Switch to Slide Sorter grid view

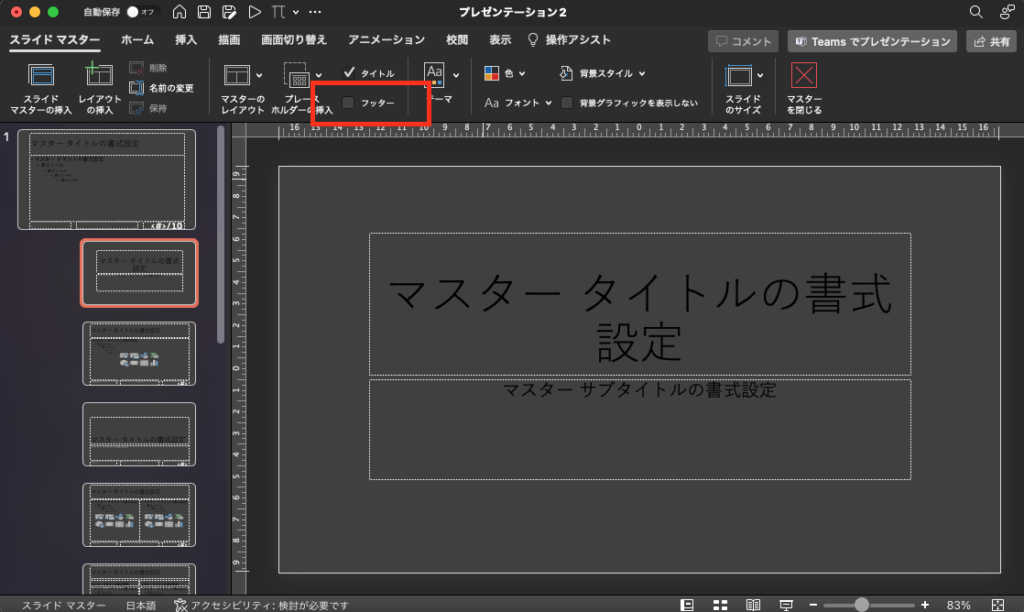click(x=720, y=605)
